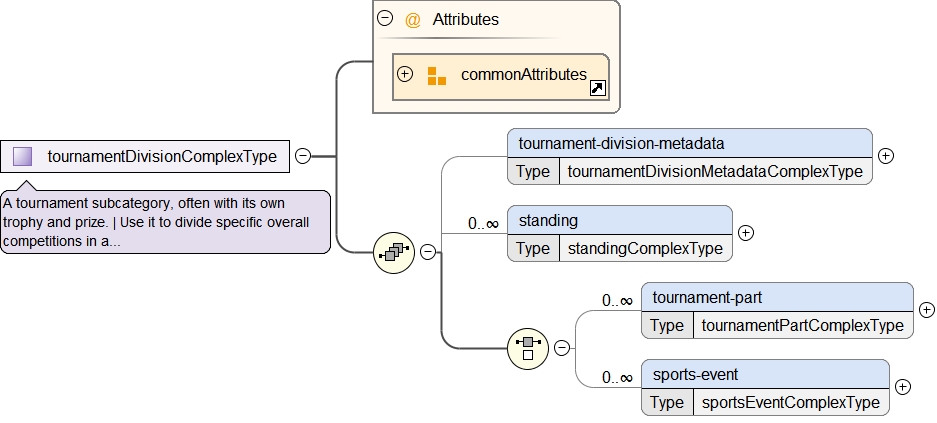The image size is (937, 423).
Task: Expand the tournament-part element
Action: point(926,310)
